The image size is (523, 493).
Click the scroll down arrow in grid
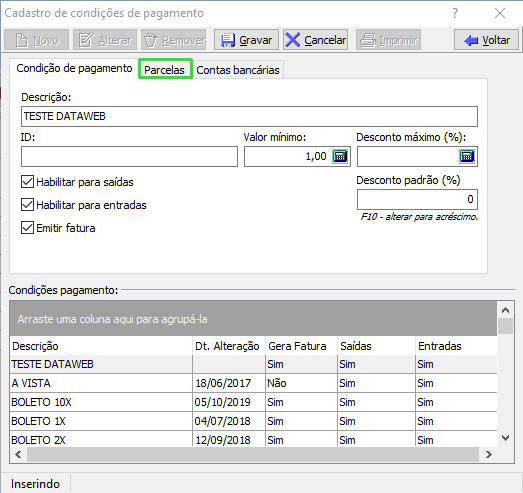pos(505,438)
